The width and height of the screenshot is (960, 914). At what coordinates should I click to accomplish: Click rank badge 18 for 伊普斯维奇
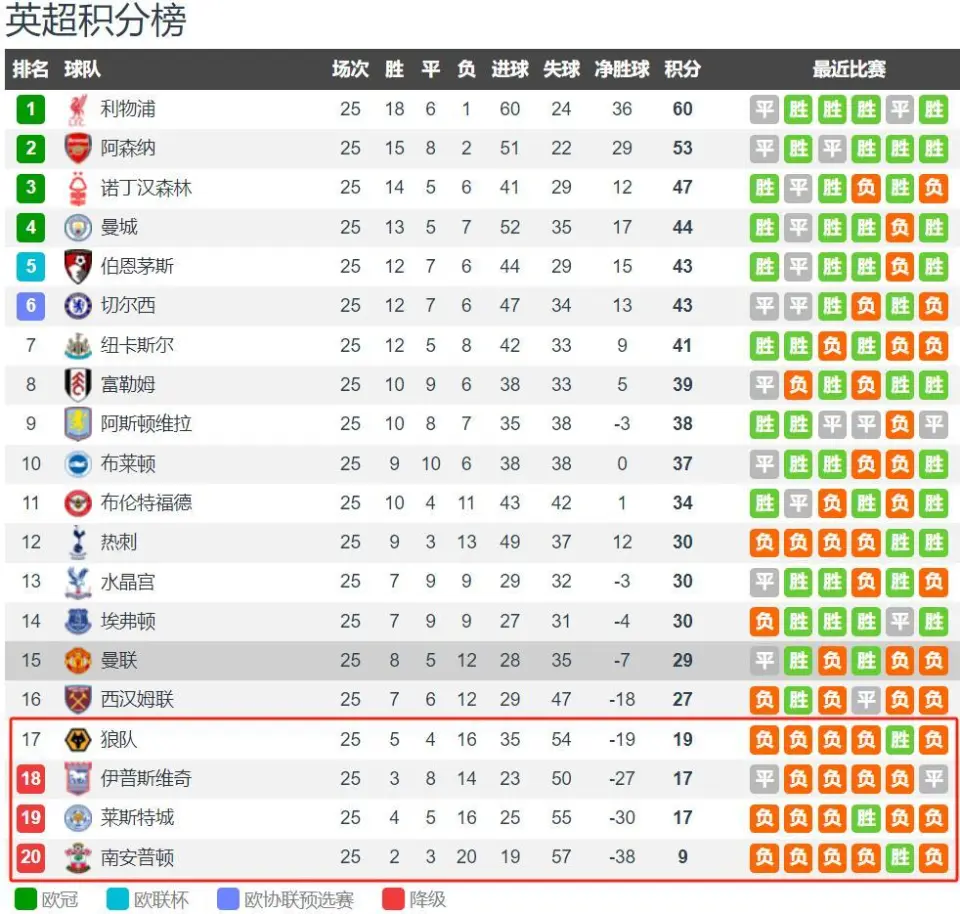click(31, 779)
